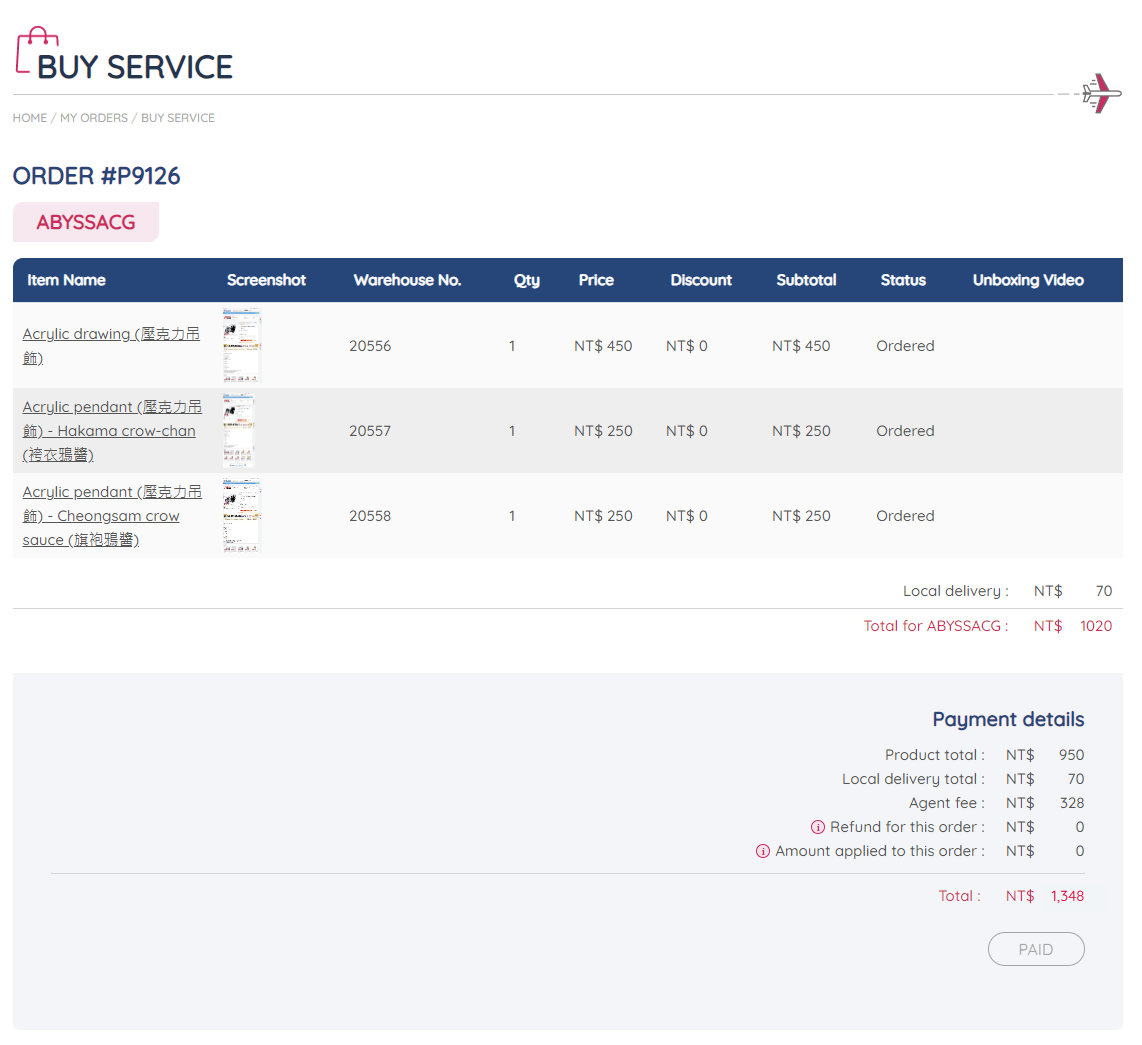Click info icon beside Amount applied to order
Image resolution: width=1142 pixels, height=1045 pixels.
tap(762, 851)
